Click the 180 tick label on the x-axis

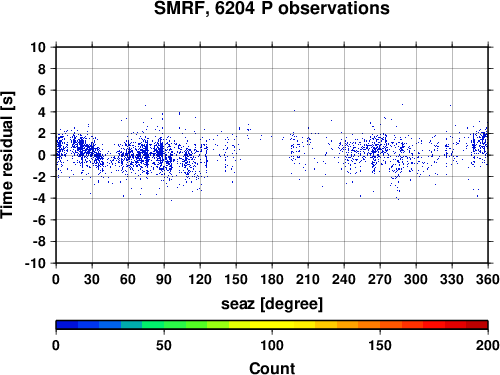click(x=272, y=279)
